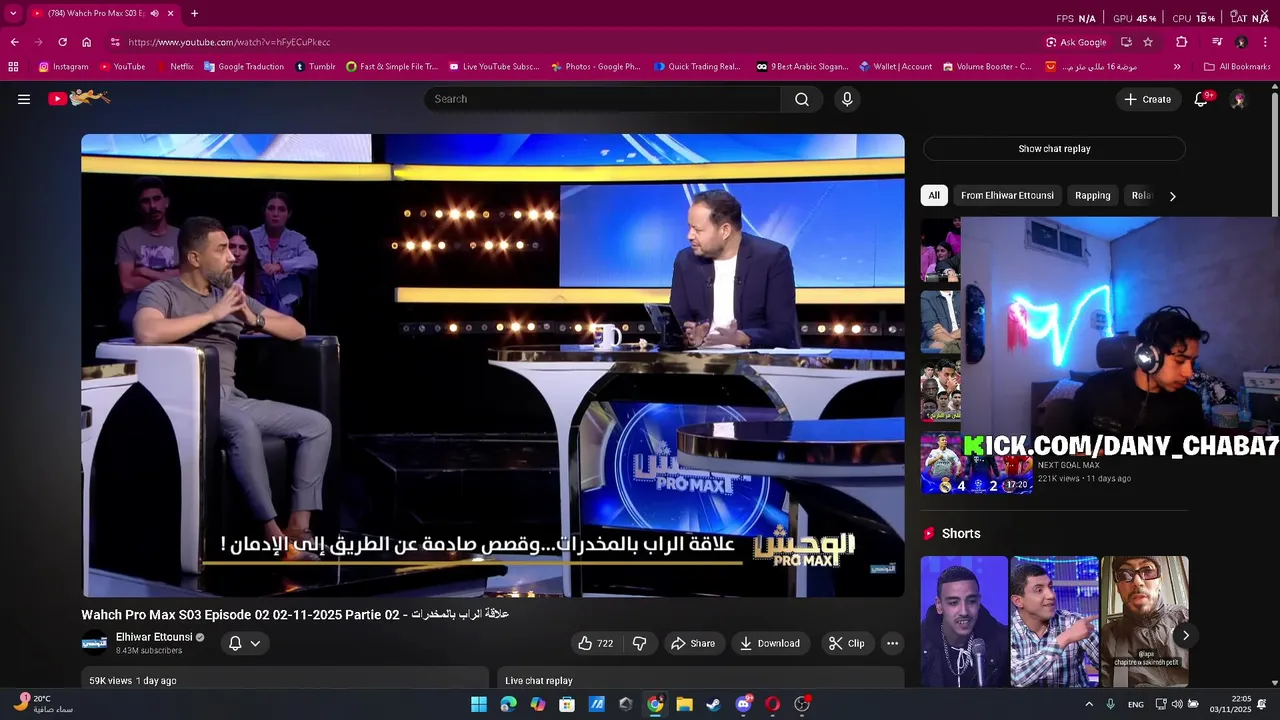Open the Windows Start button

coord(479,704)
